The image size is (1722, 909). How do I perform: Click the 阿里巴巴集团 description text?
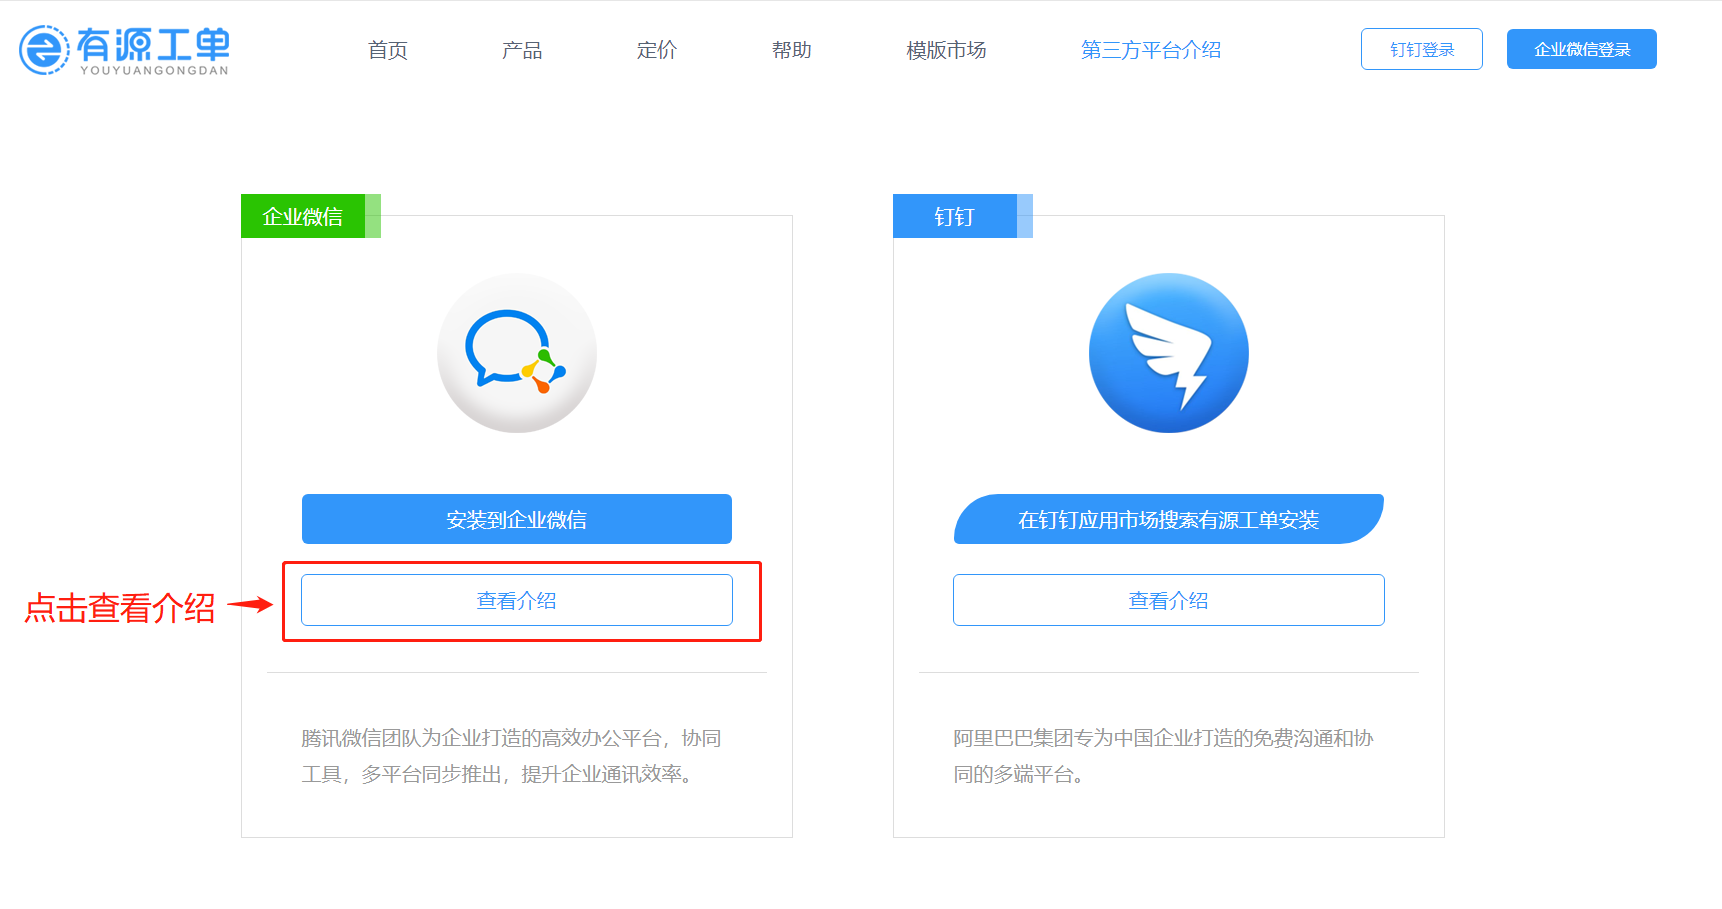tap(1163, 756)
